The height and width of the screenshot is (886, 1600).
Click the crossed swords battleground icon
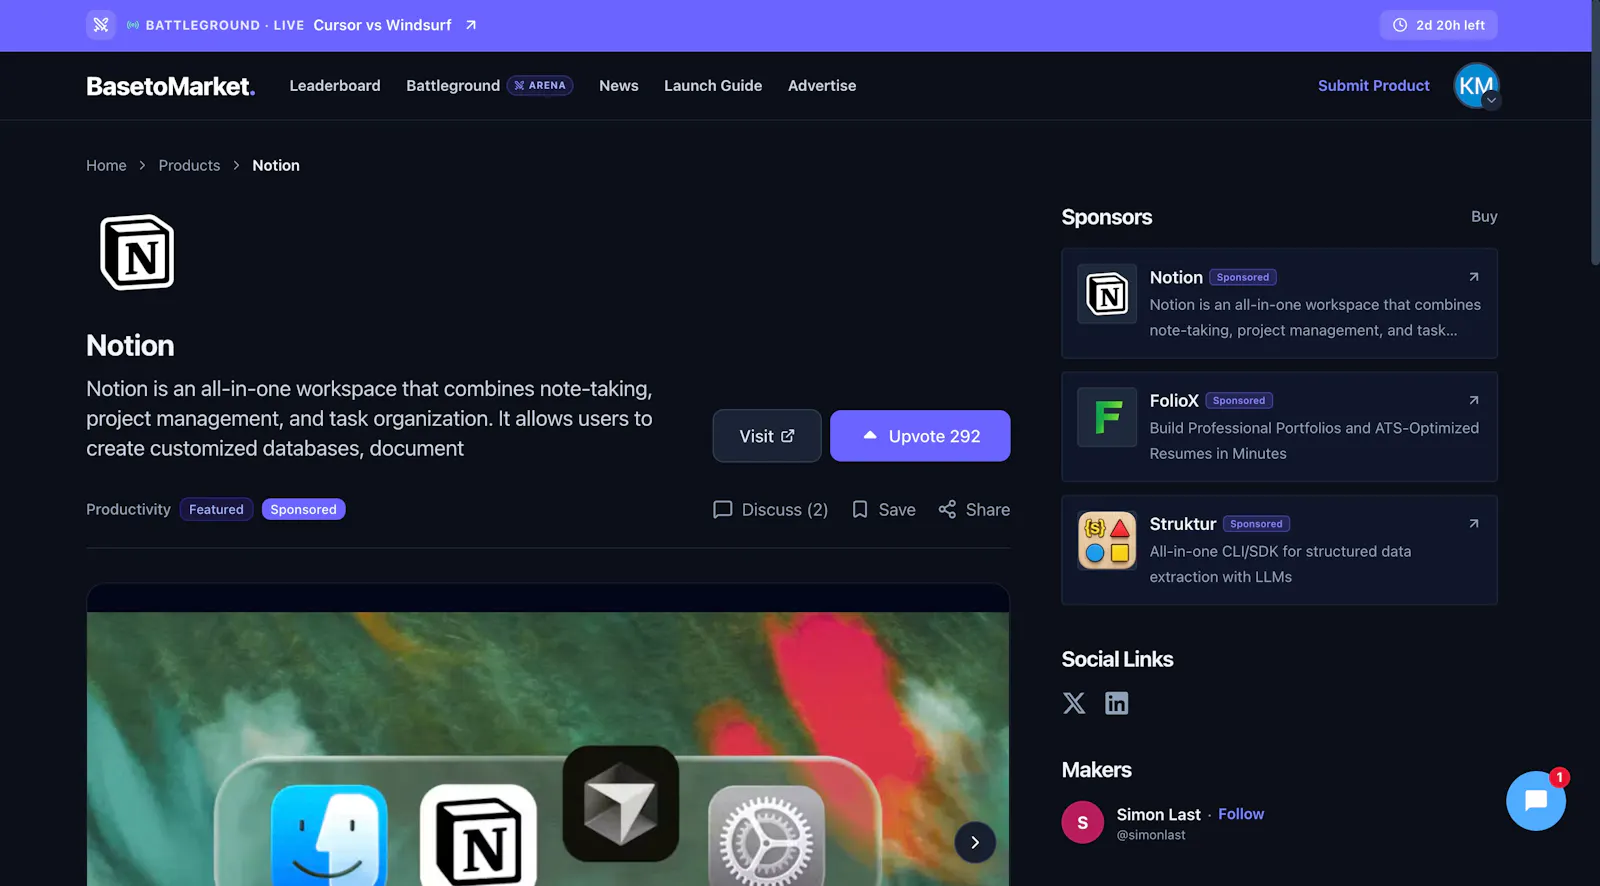(101, 25)
